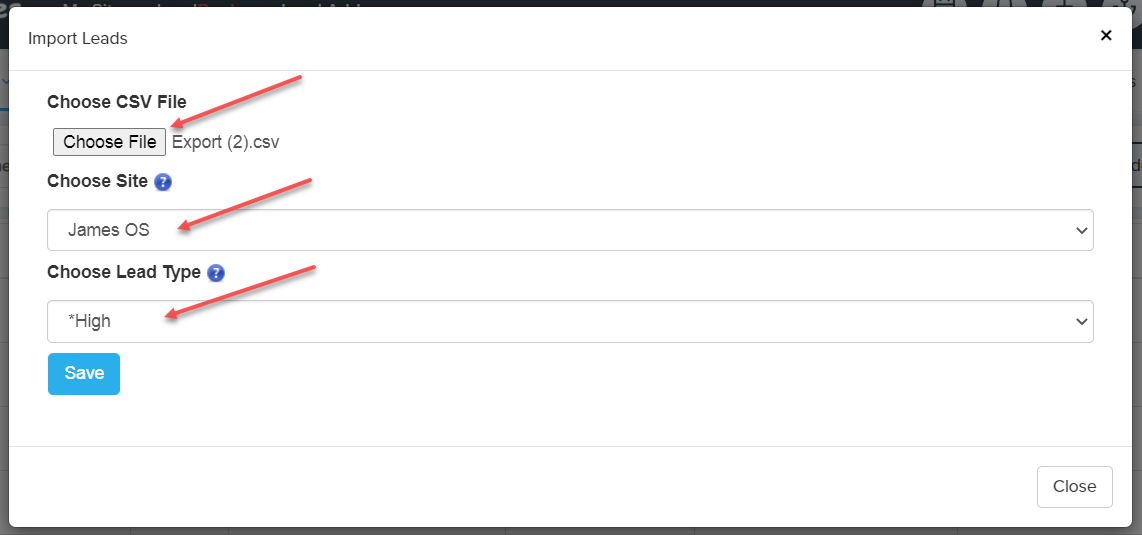Click the empty area right of the Save button
Viewport: 1142px width, 535px height.
pyautogui.click(x=600, y=374)
